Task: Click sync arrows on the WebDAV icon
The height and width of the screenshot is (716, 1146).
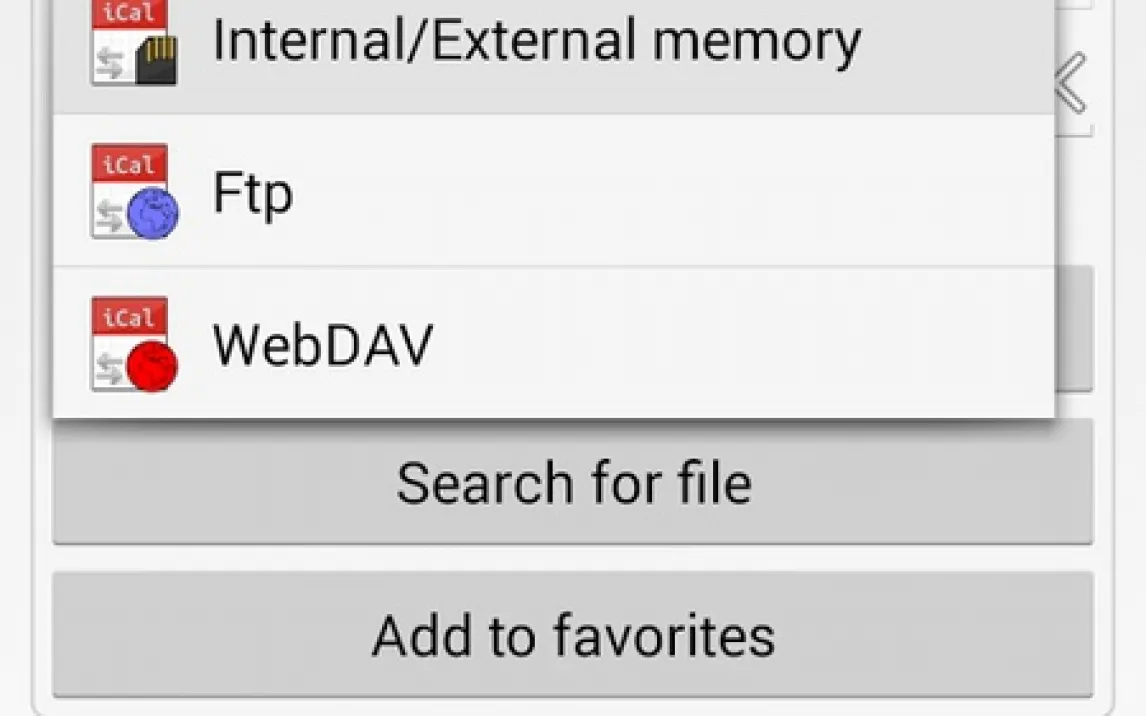Action: coord(108,366)
